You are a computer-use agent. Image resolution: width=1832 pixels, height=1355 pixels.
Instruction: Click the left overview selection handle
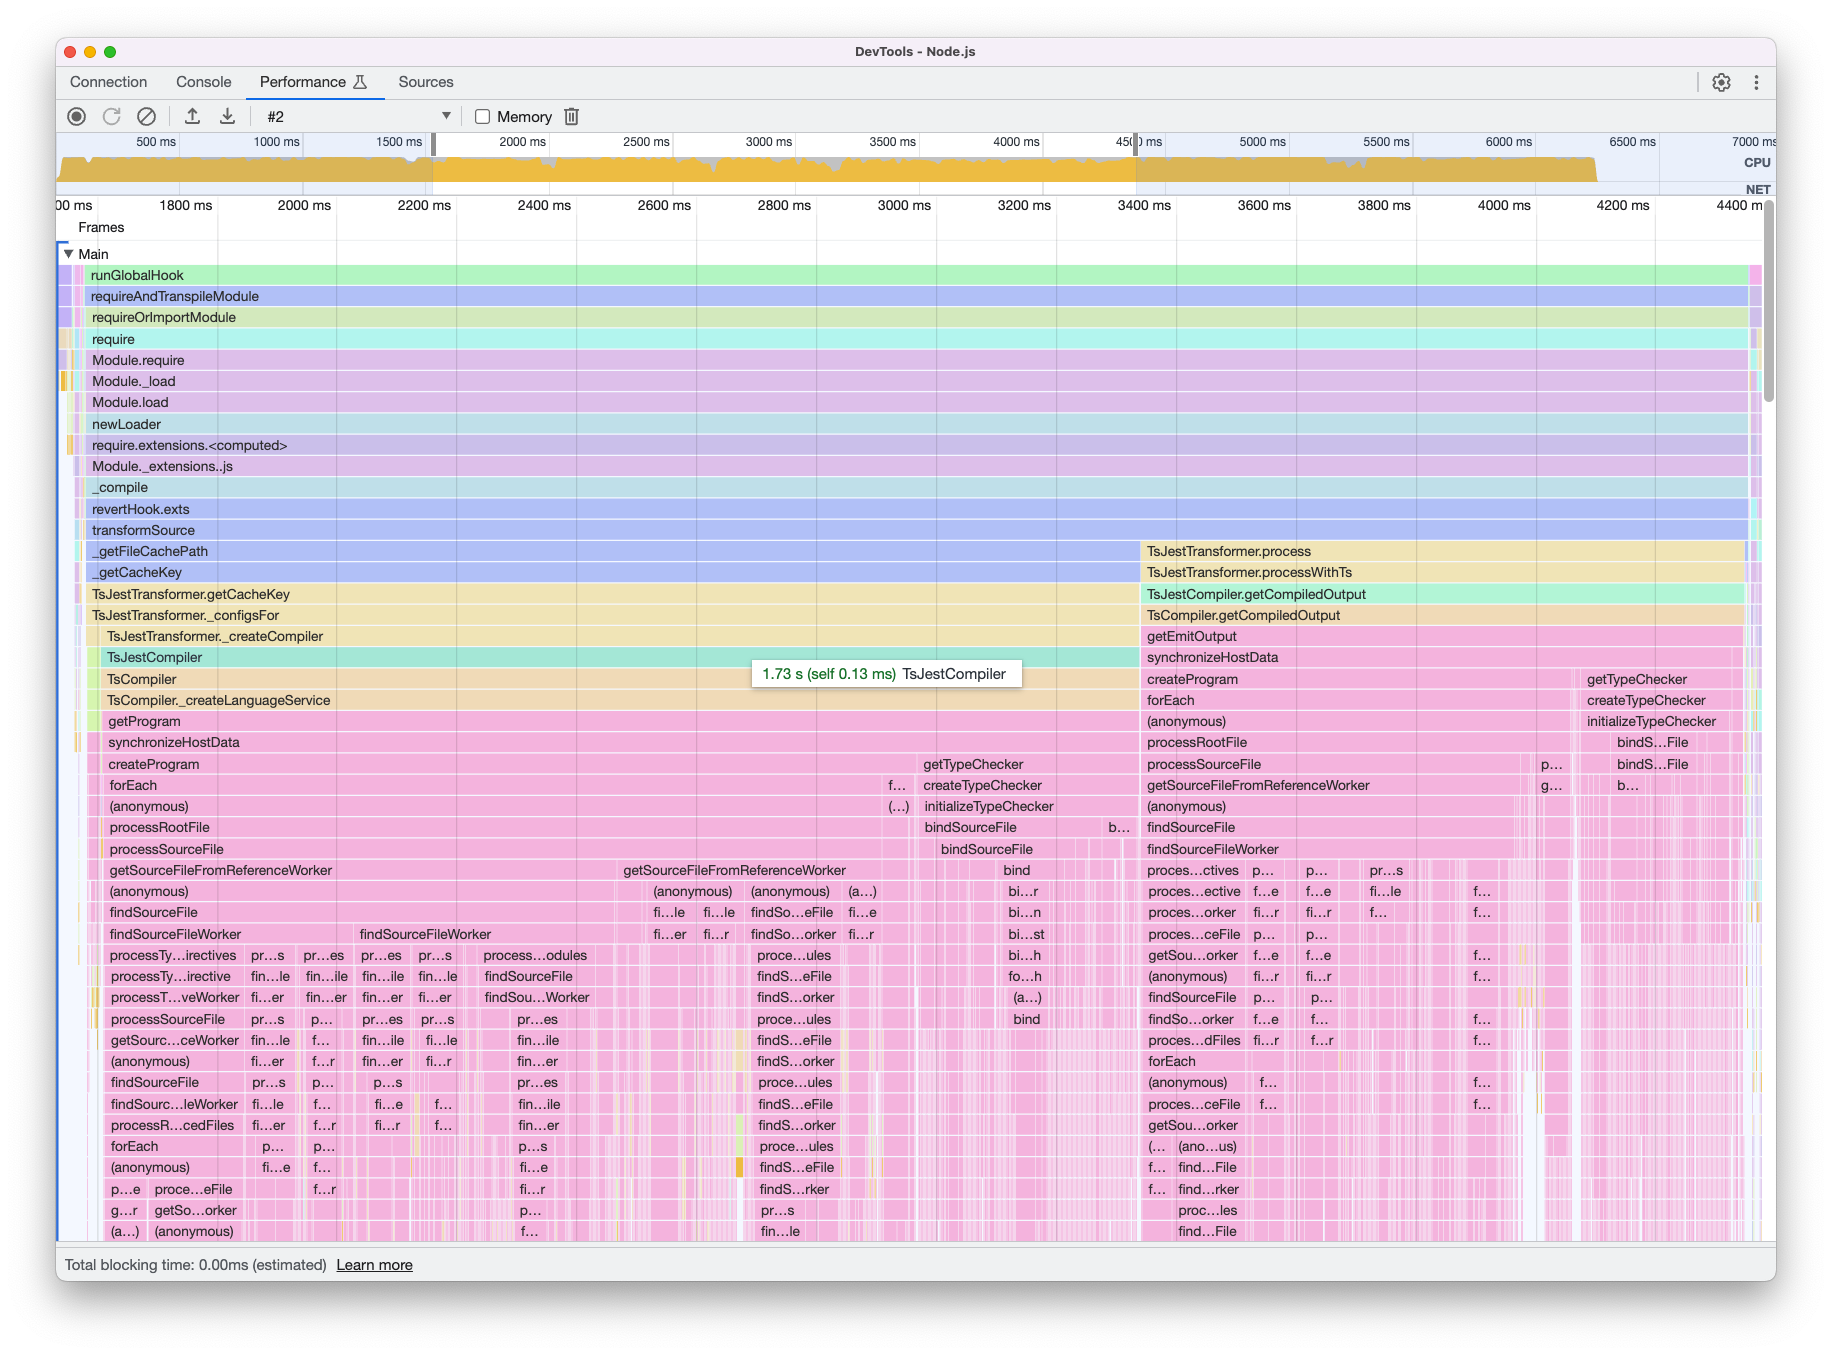tap(433, 144)
